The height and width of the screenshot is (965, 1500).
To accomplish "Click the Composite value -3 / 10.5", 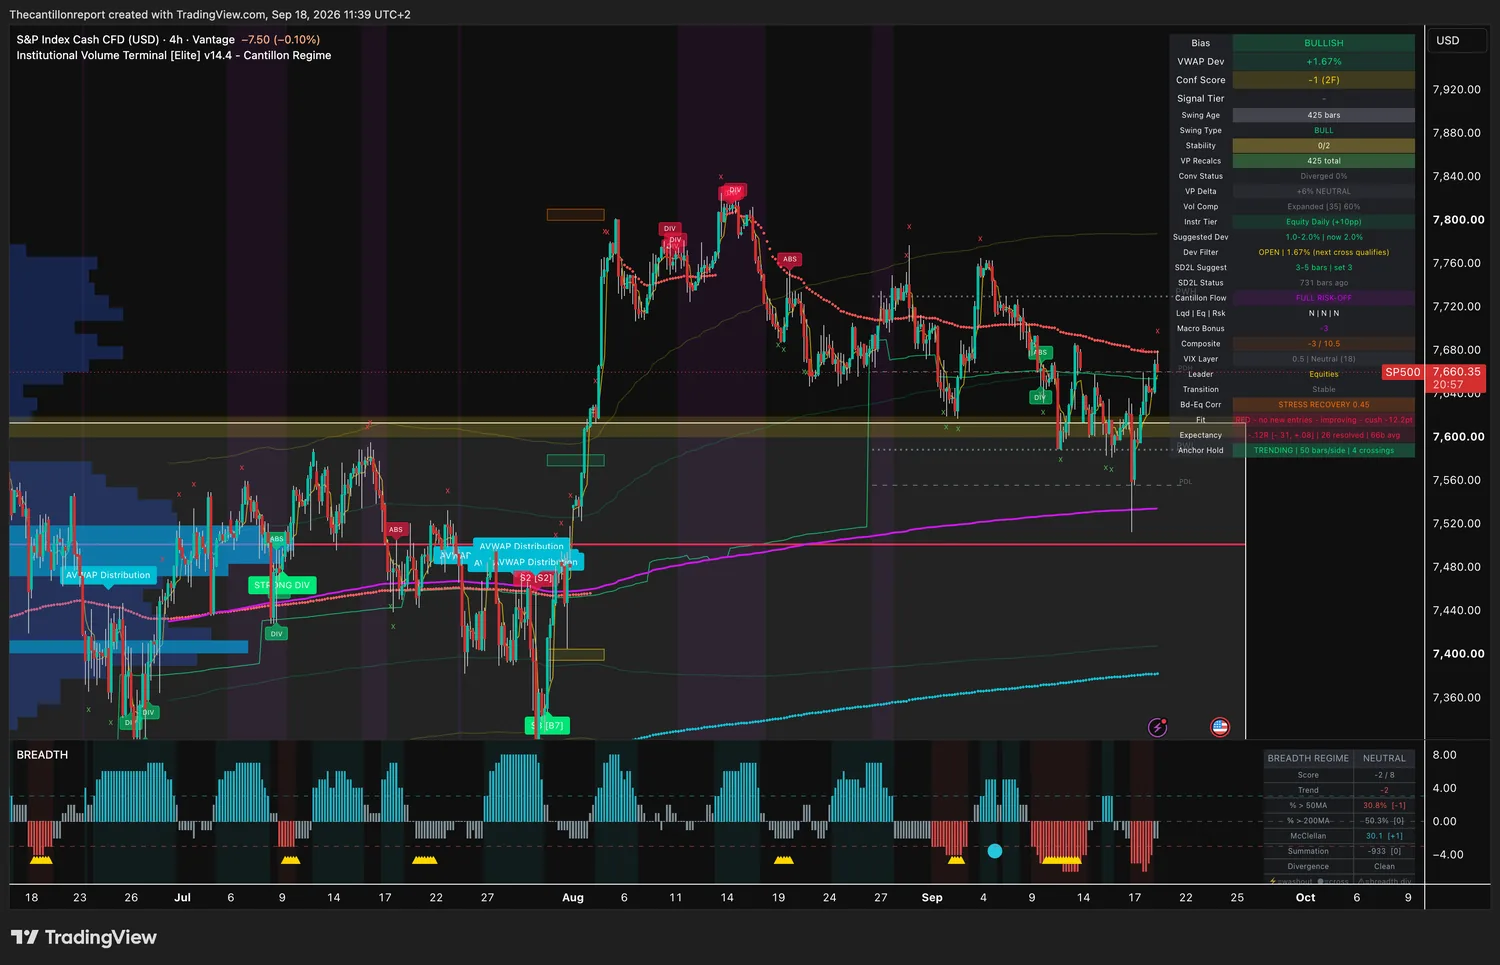I will (x=1323, y=344).
